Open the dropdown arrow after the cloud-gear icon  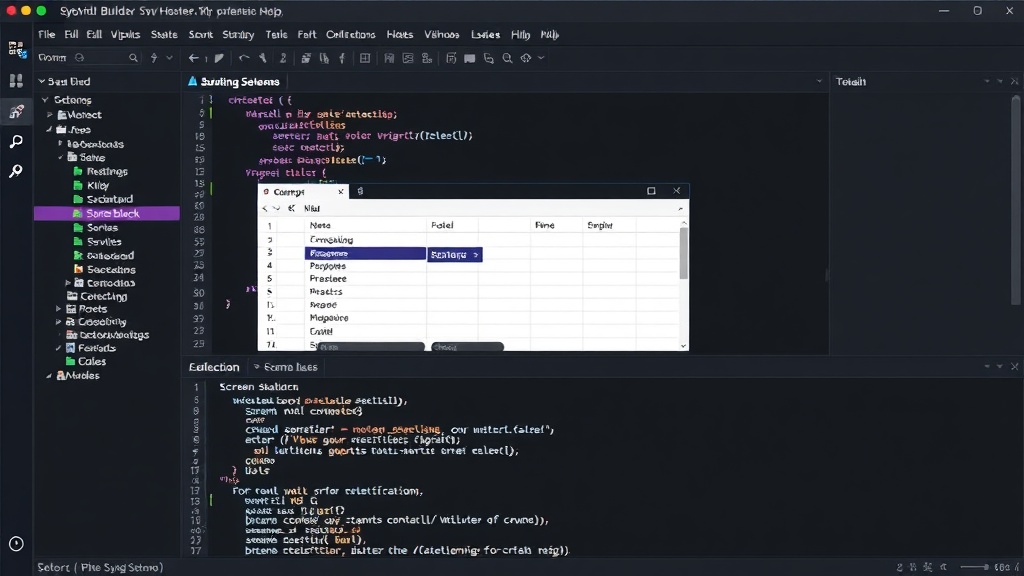click(541, 58)
